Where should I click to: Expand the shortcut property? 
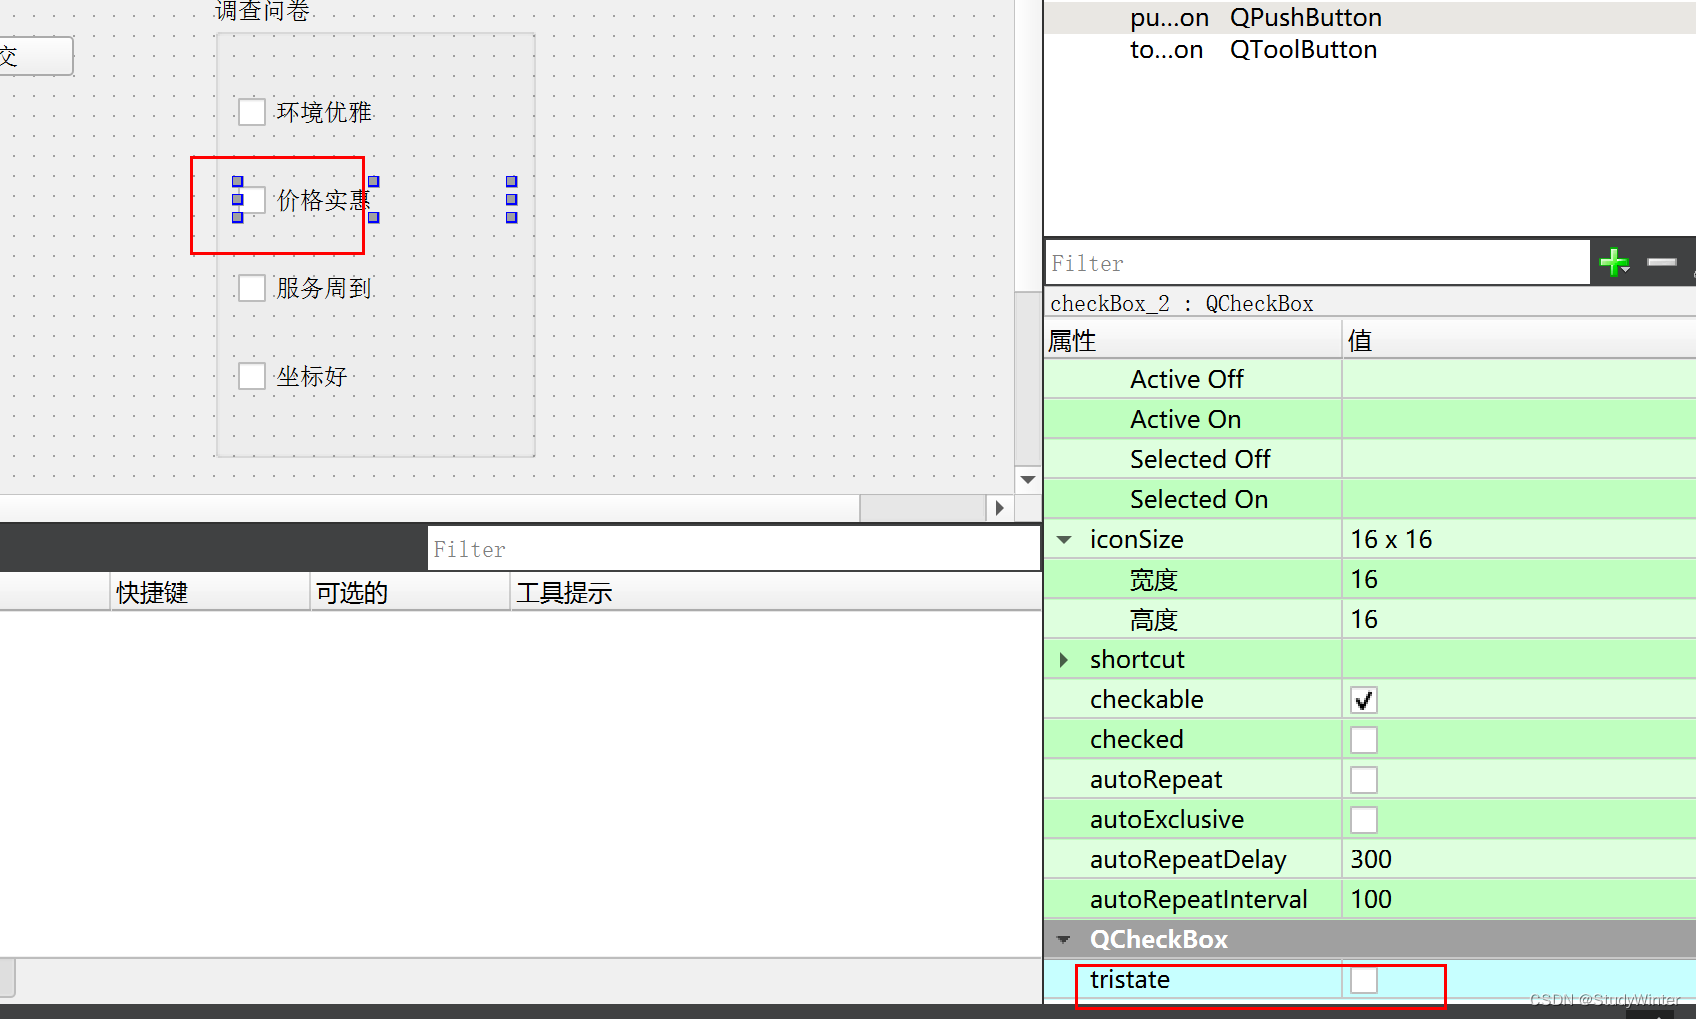pos(1064,660)
